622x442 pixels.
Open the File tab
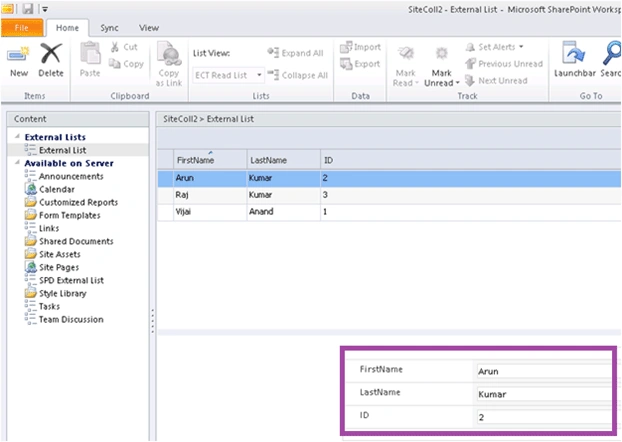point(22,27)
